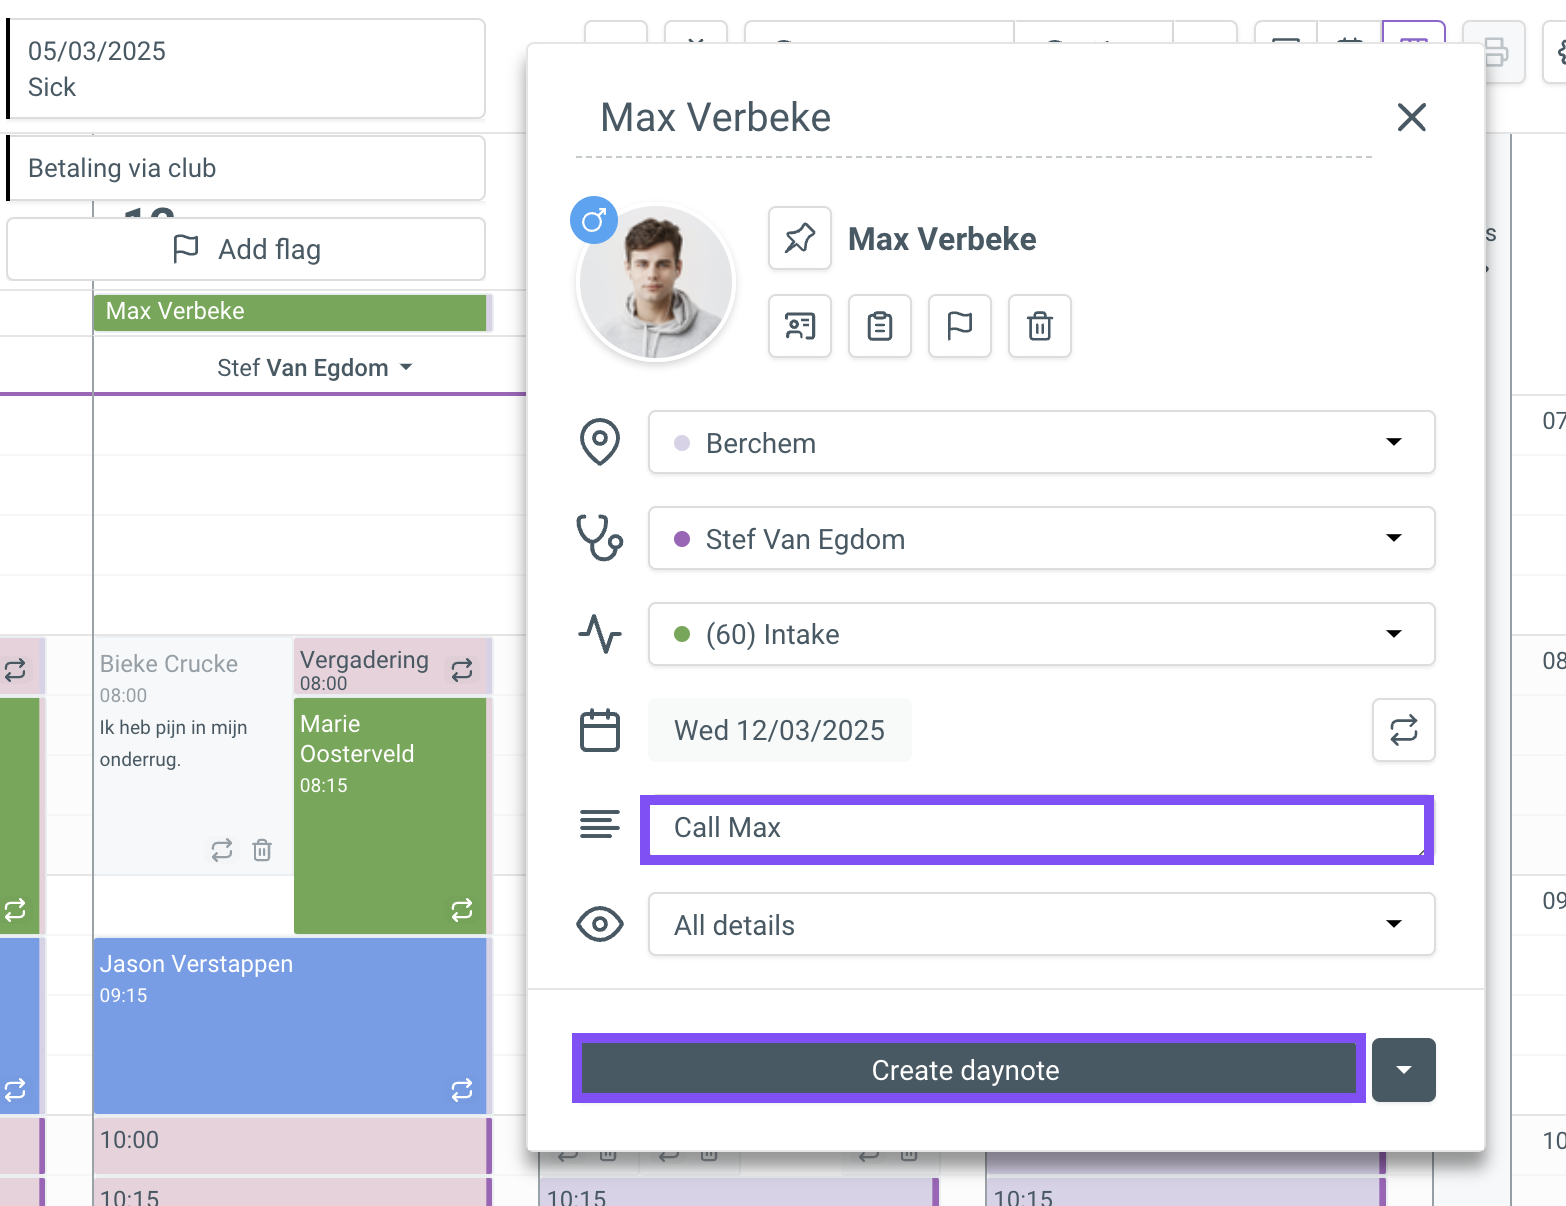Click repeat icon on Vergadering block

[x=462, y=670]
